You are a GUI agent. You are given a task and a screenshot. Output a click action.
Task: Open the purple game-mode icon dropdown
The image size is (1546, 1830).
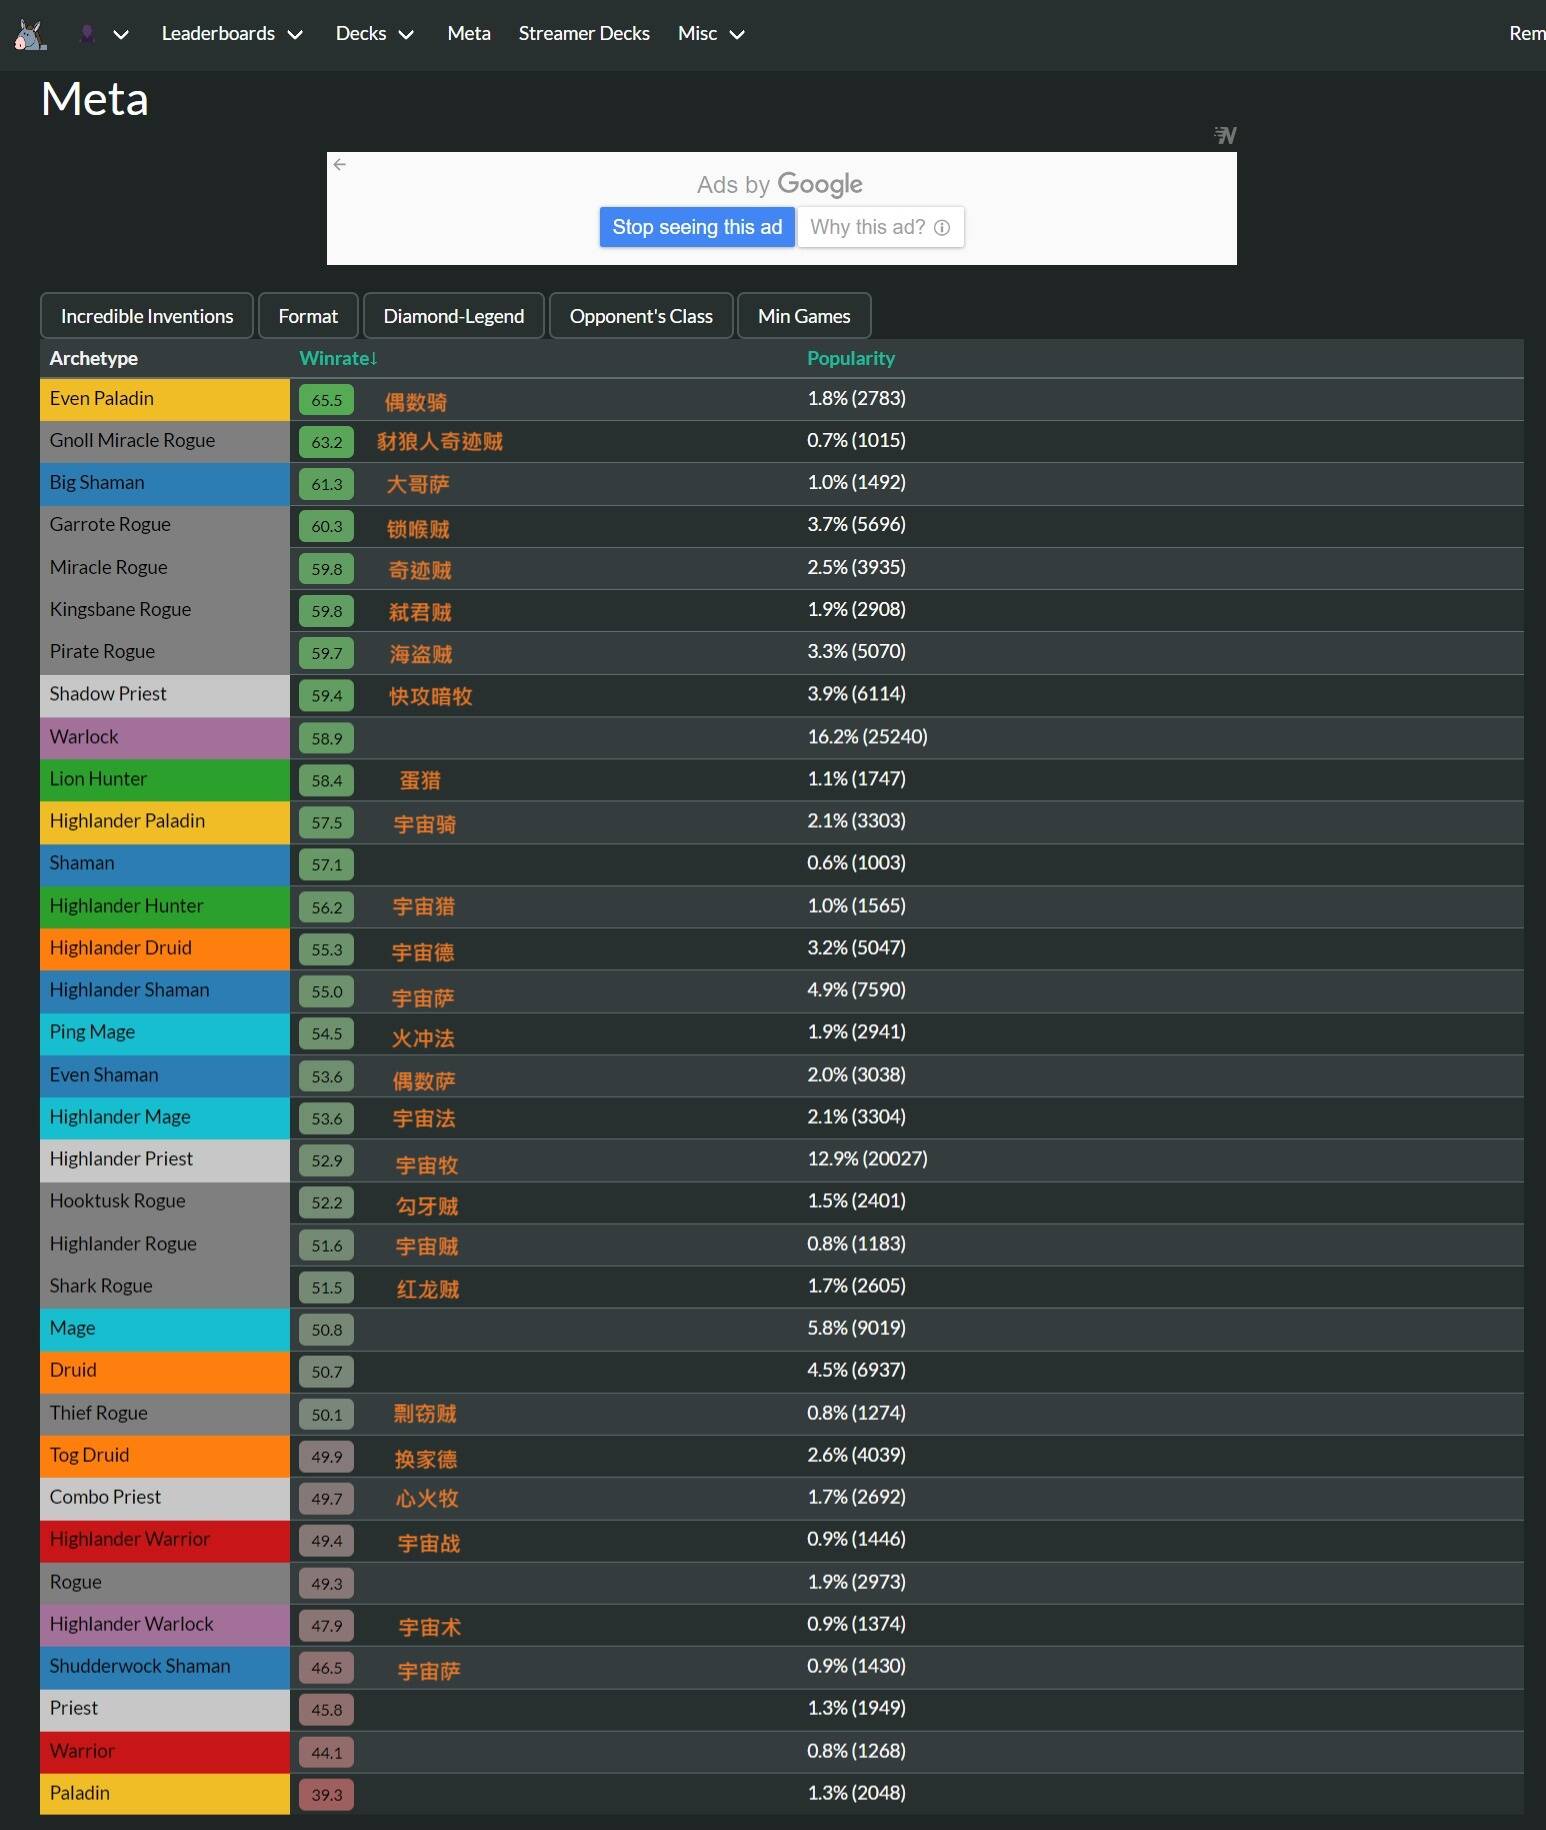(103, 34)
